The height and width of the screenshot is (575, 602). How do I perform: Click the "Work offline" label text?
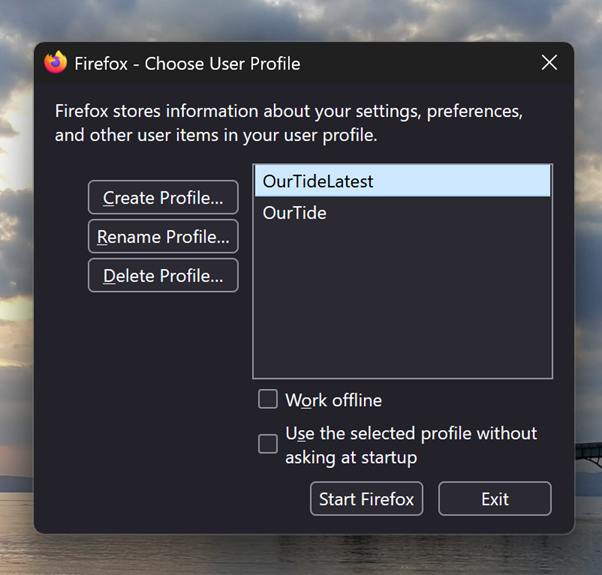[x=333, y=401]
